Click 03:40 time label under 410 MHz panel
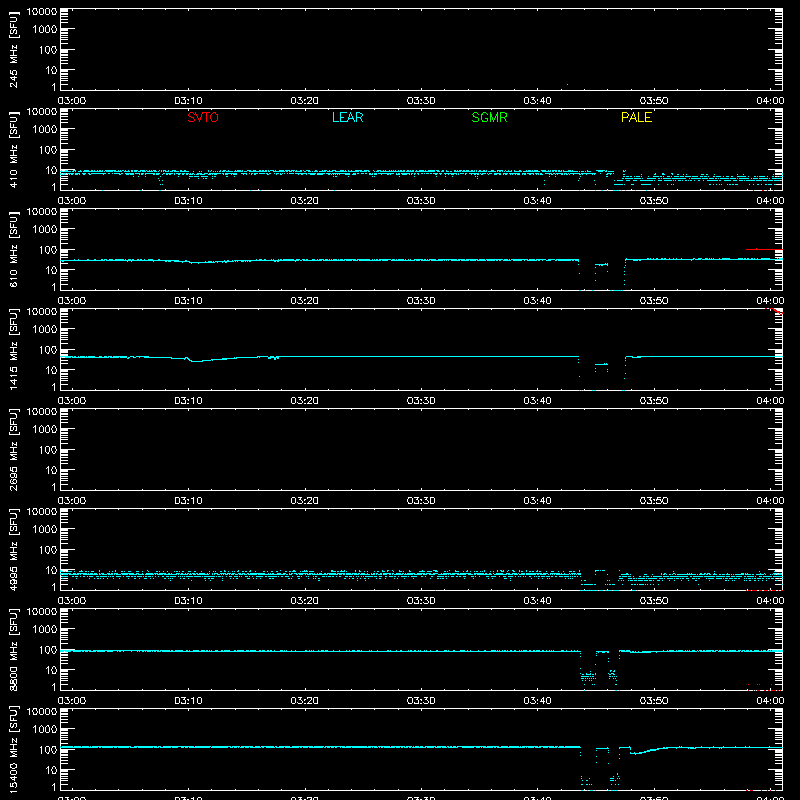The image size is (800, 800). [537, 201]
